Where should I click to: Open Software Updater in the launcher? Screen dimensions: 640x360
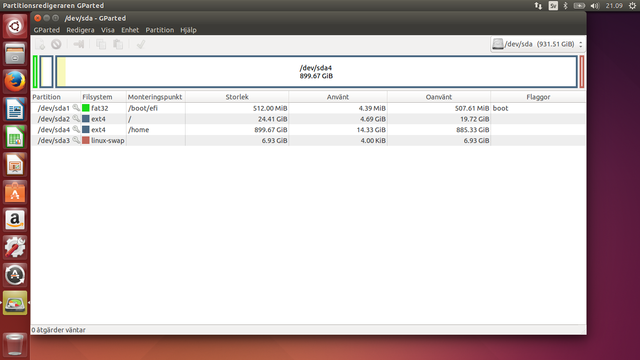tap(15, 275)
